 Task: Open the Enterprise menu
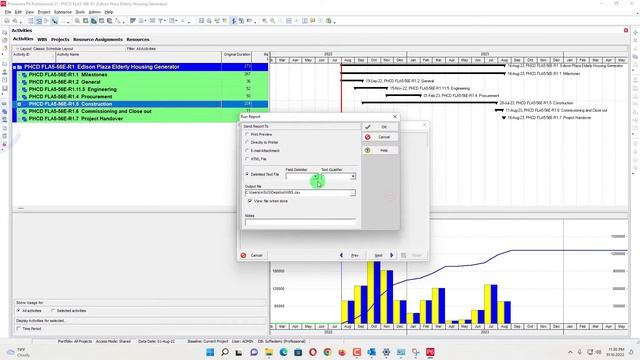point(62,12)
